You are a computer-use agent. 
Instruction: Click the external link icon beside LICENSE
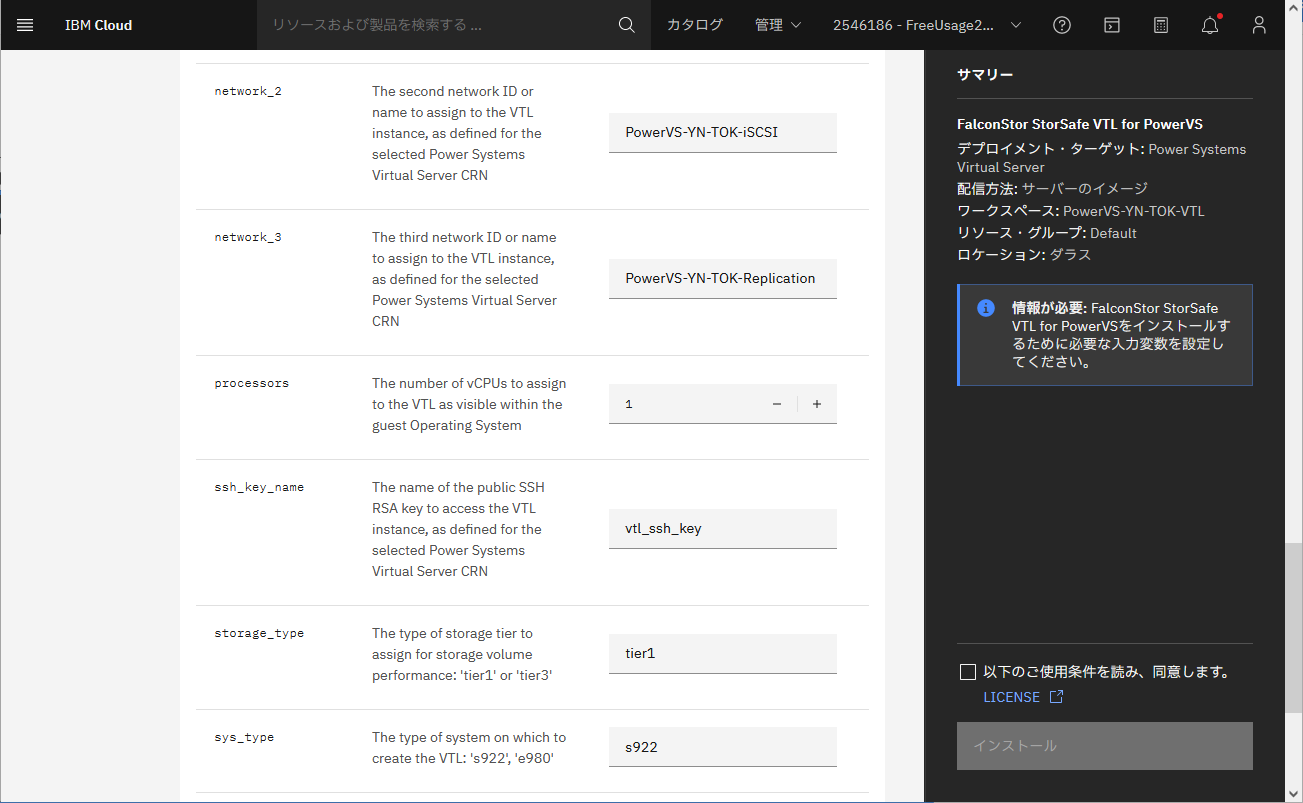[1056, 697]
